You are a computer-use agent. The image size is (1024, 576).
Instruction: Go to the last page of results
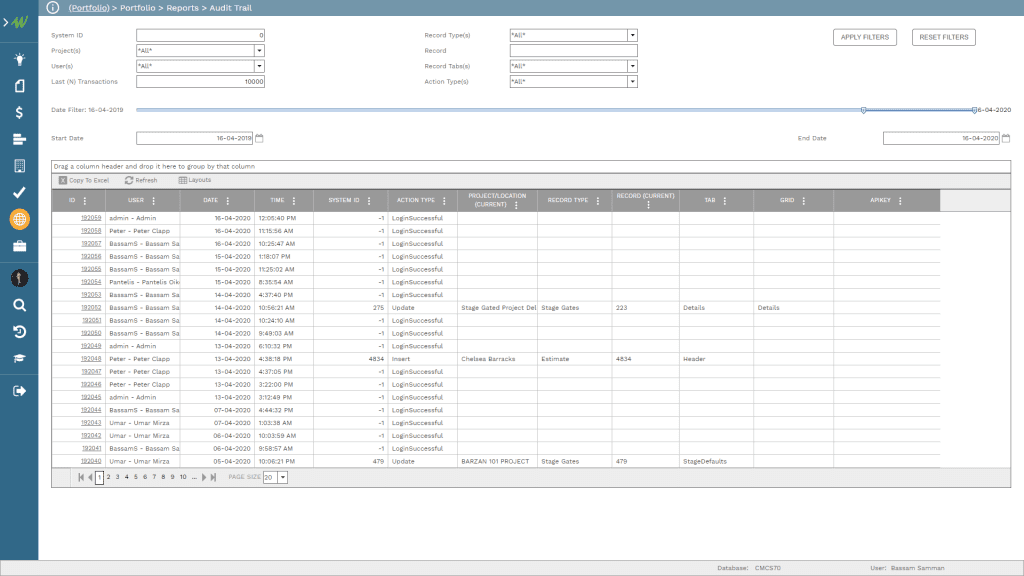pos(213,477)
